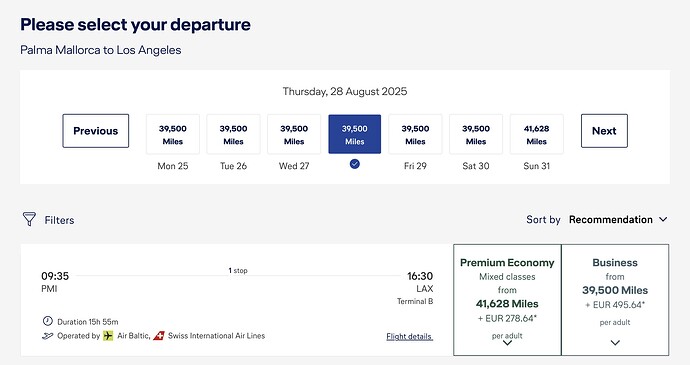Open the Sort by Recommendation dropdown

(x=618, y=219)
